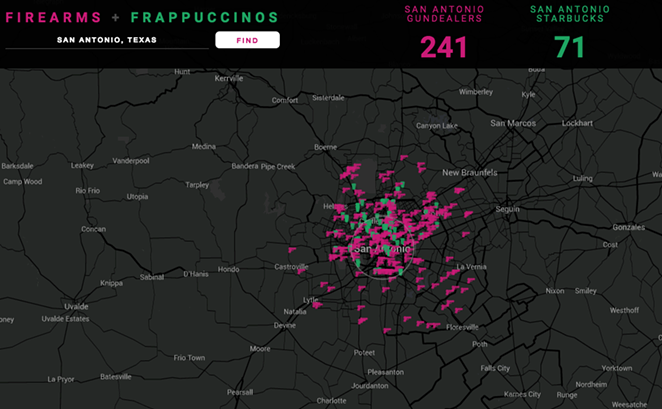Click the Devine map label

(285, 325)
